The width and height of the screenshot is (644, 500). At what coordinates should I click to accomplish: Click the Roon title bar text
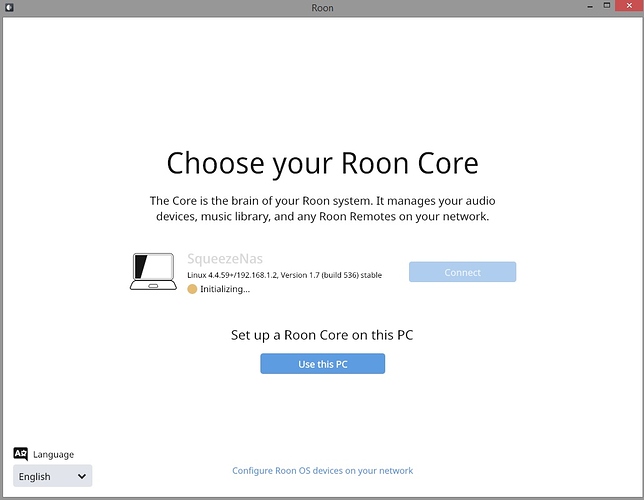click(322, 8)
